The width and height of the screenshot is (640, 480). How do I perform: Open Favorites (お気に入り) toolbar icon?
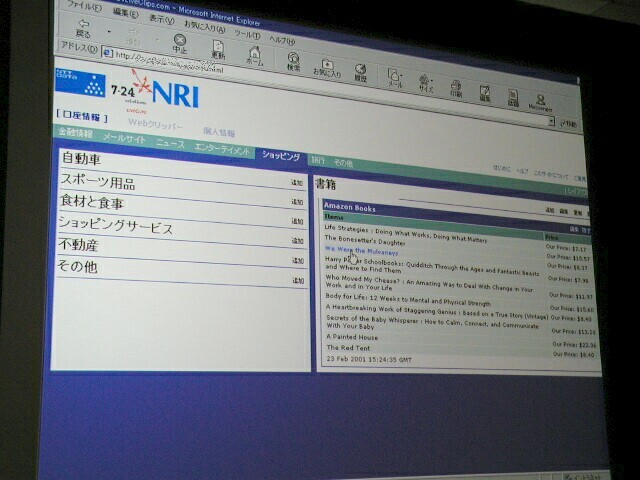327,69
